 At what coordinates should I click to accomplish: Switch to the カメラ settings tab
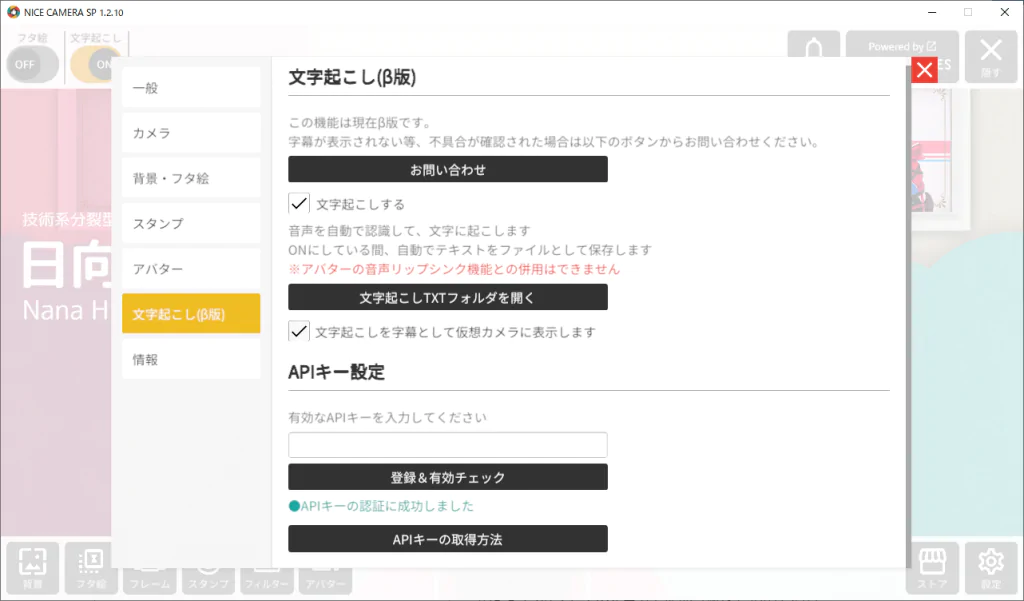(x=191, y=133)
